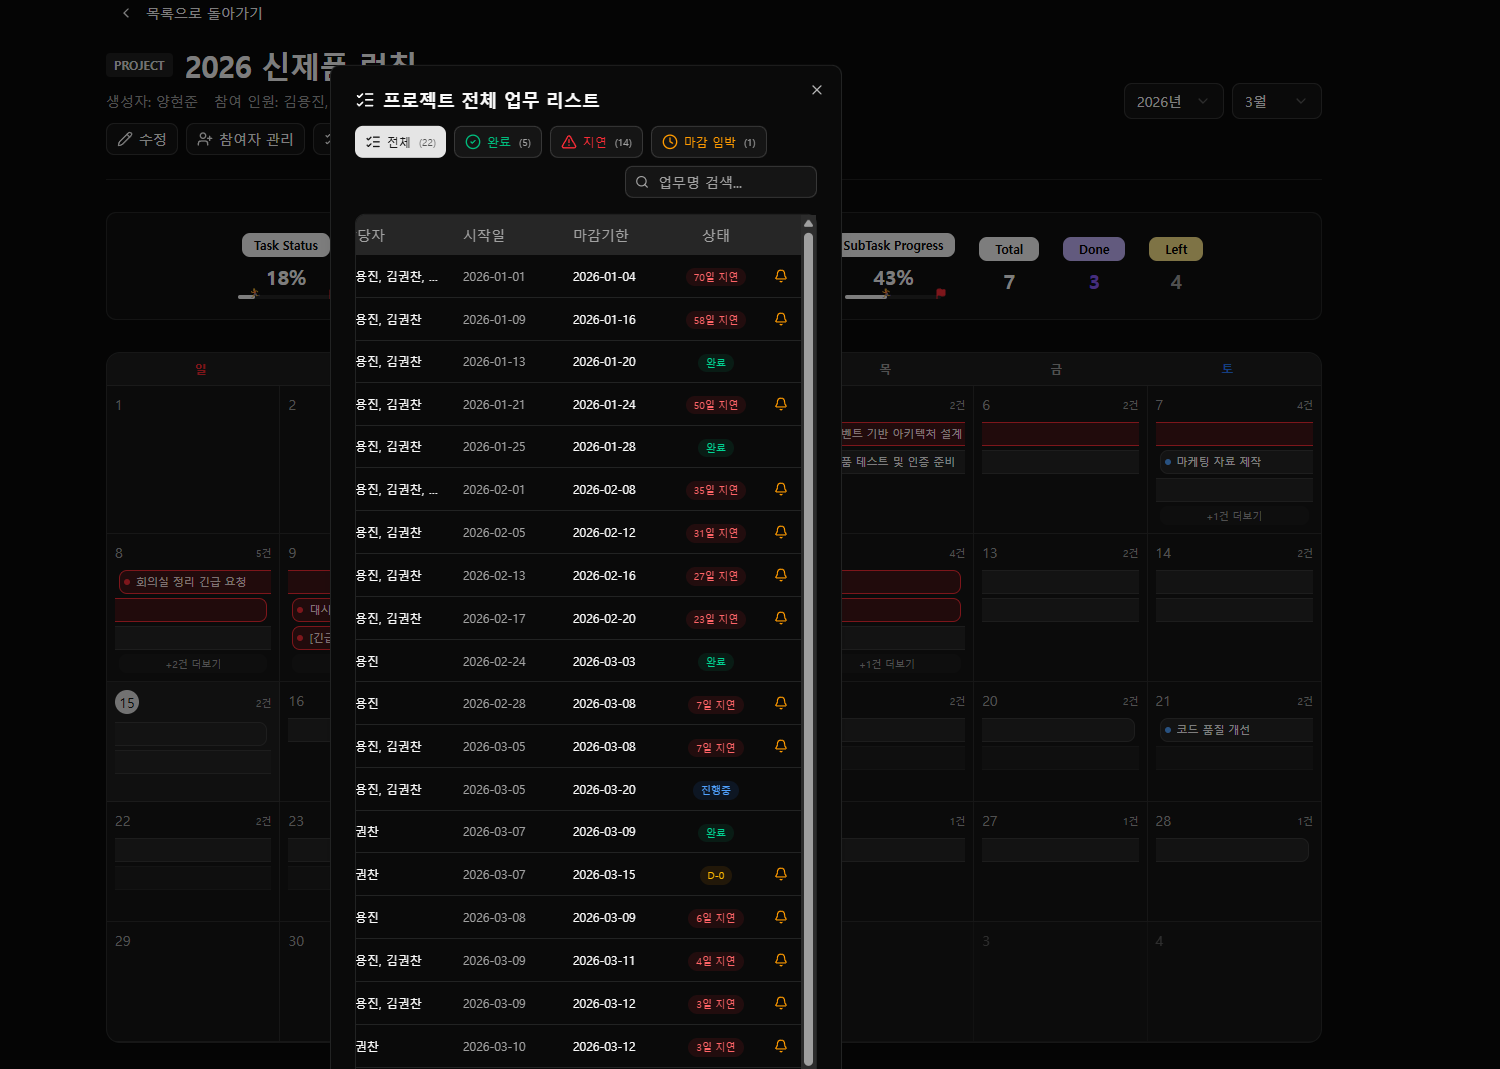Image resolution: width=1500 pixels, height=1069 pixels.
Task: Click bell icon for the 6일 지연 task
Action: [x=781, y=917]
